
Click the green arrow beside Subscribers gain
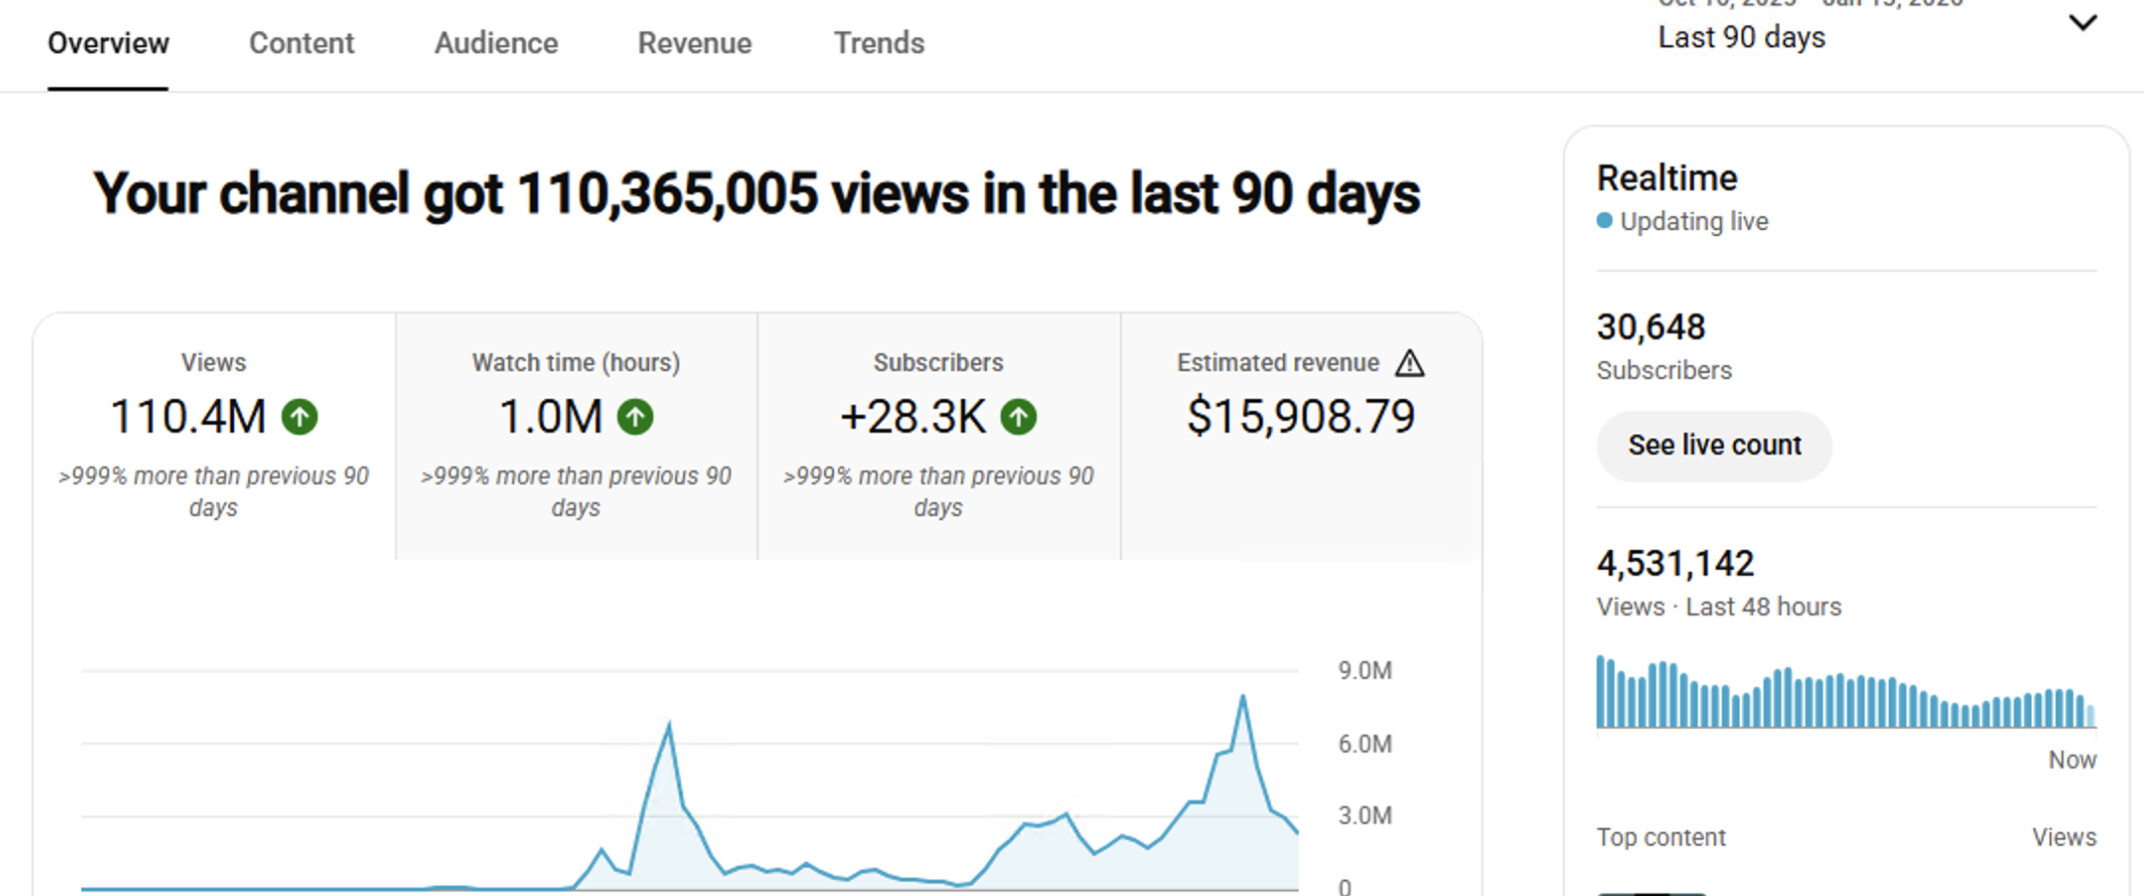tap(1019, 417)
